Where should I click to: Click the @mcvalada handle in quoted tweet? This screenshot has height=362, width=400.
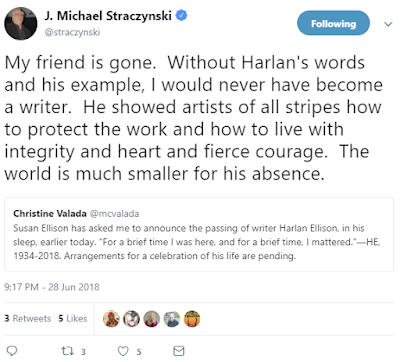114,214
